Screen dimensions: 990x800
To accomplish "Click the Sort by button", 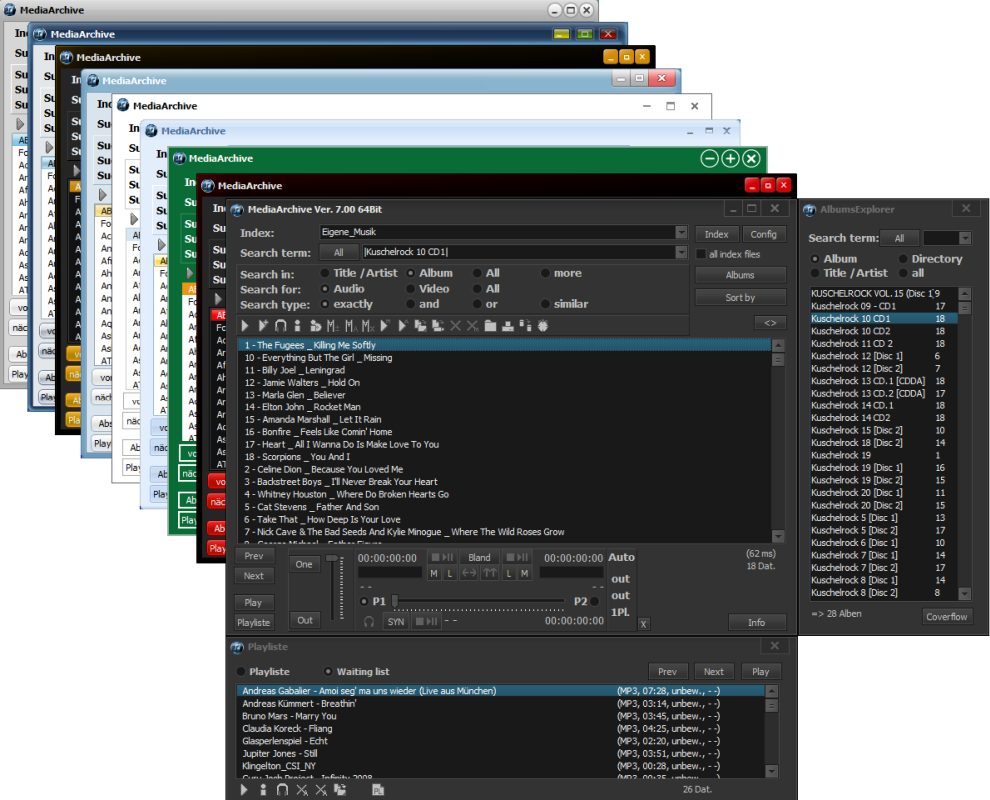I will [741, 297].
